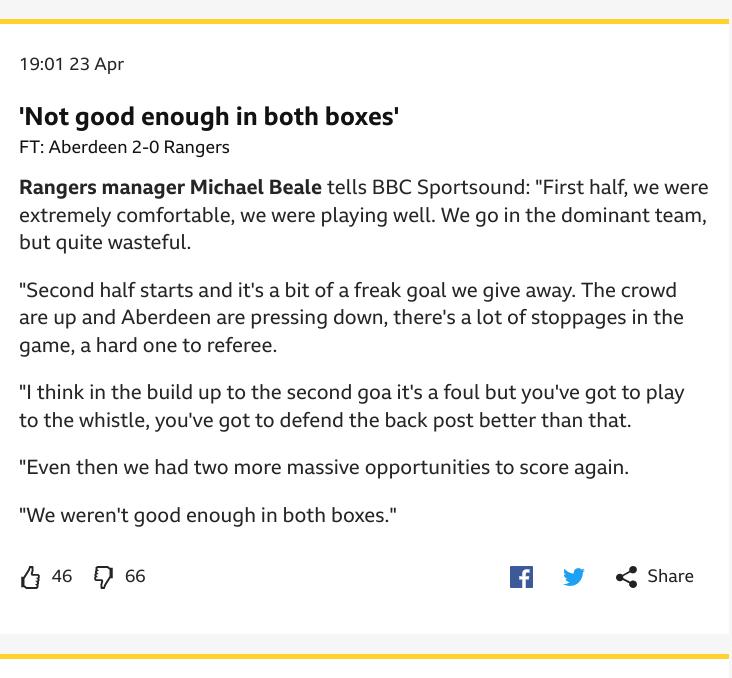Share the post on Twitter
This screenshot has width=732, height=678.
(574, 577)
